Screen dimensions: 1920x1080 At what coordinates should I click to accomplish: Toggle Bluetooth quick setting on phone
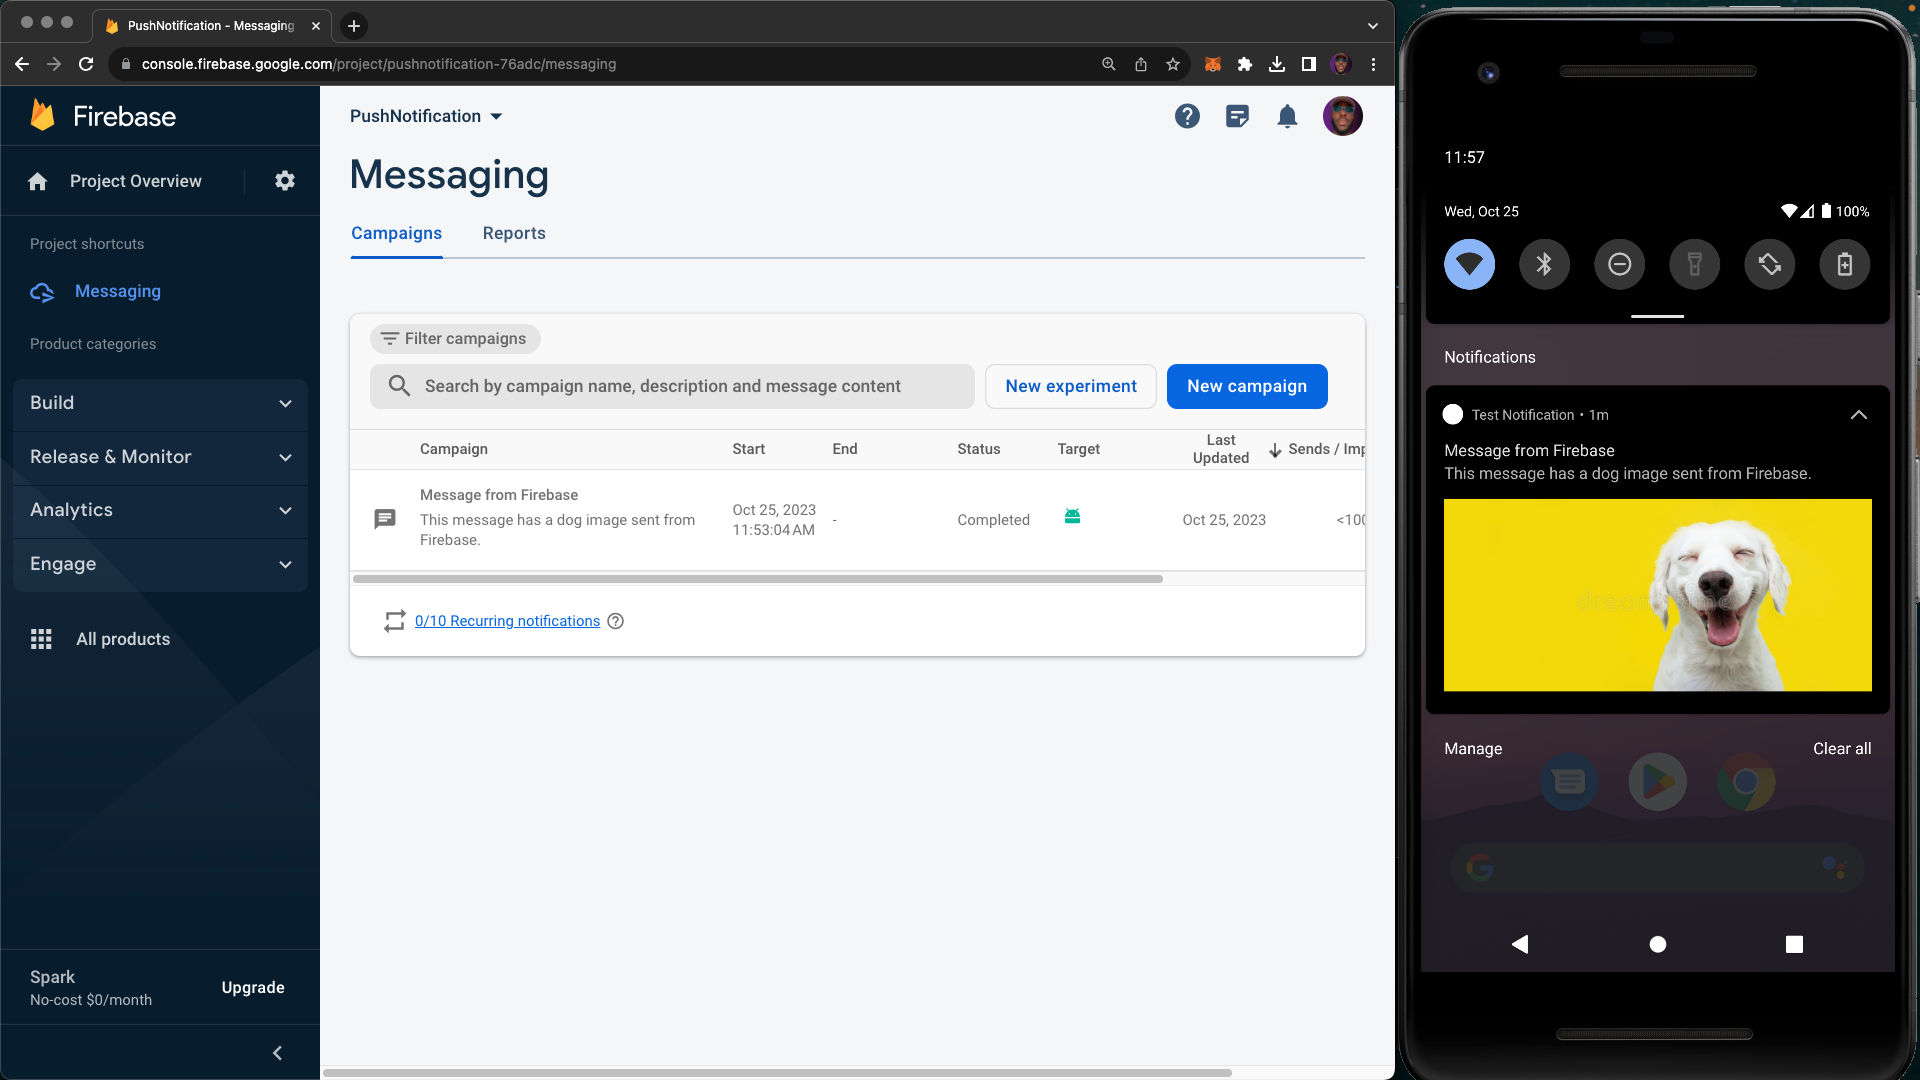1545,264
